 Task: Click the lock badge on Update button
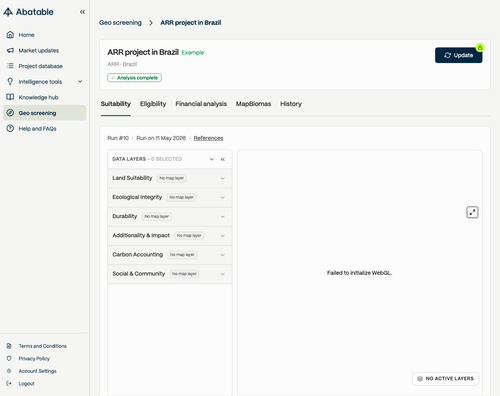click(x=480, y=48)
